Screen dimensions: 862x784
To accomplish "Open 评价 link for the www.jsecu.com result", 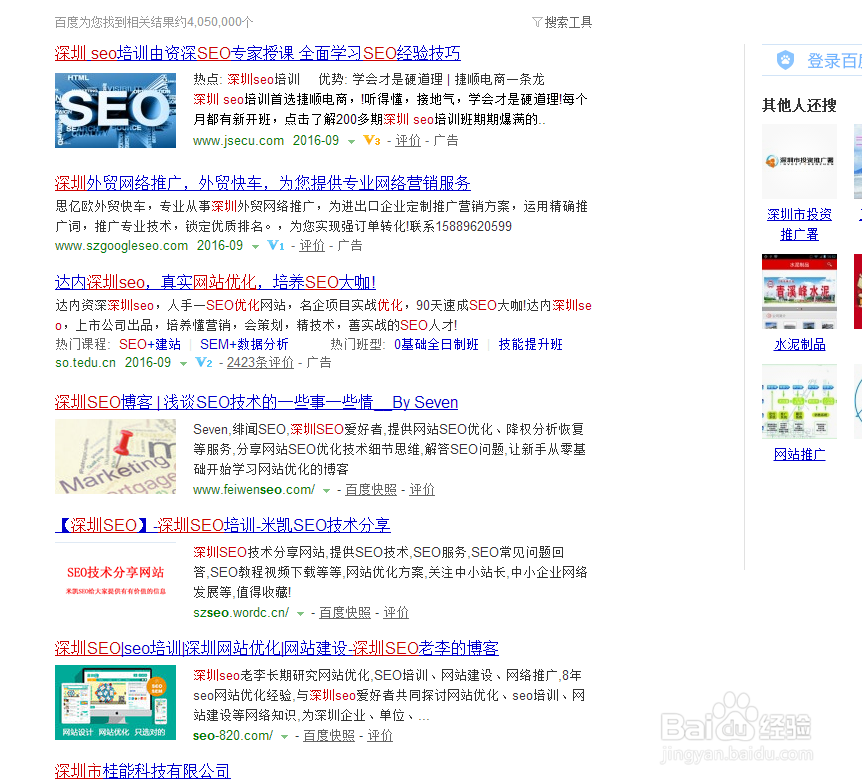I will click(x=408, y=141).
